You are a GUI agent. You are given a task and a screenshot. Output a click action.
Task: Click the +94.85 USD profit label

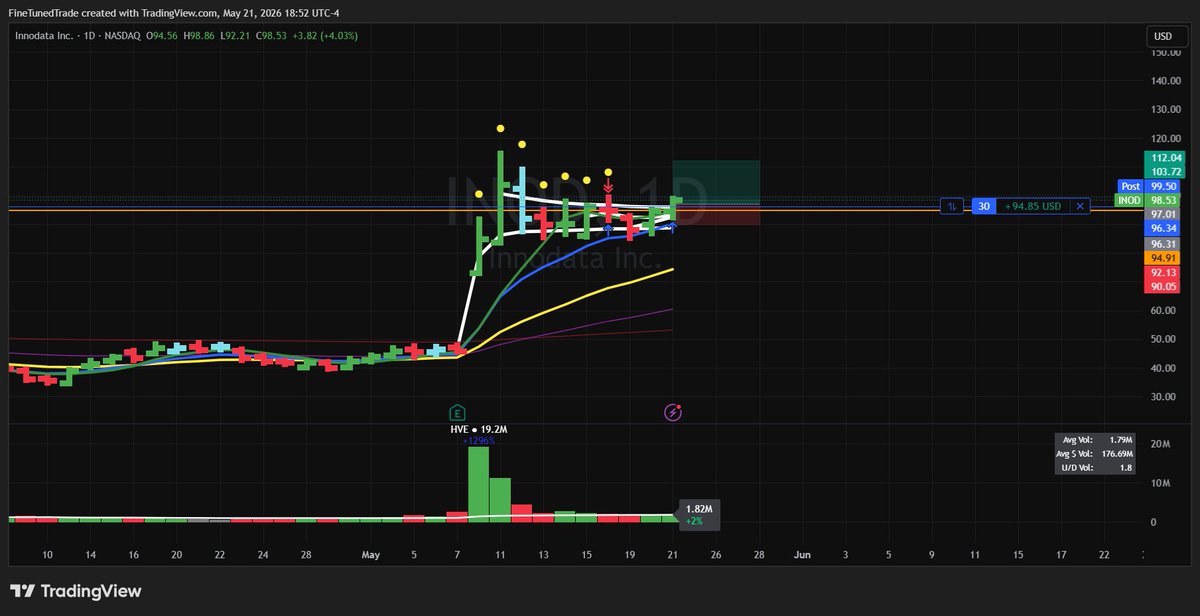[x=1034, y=206]
